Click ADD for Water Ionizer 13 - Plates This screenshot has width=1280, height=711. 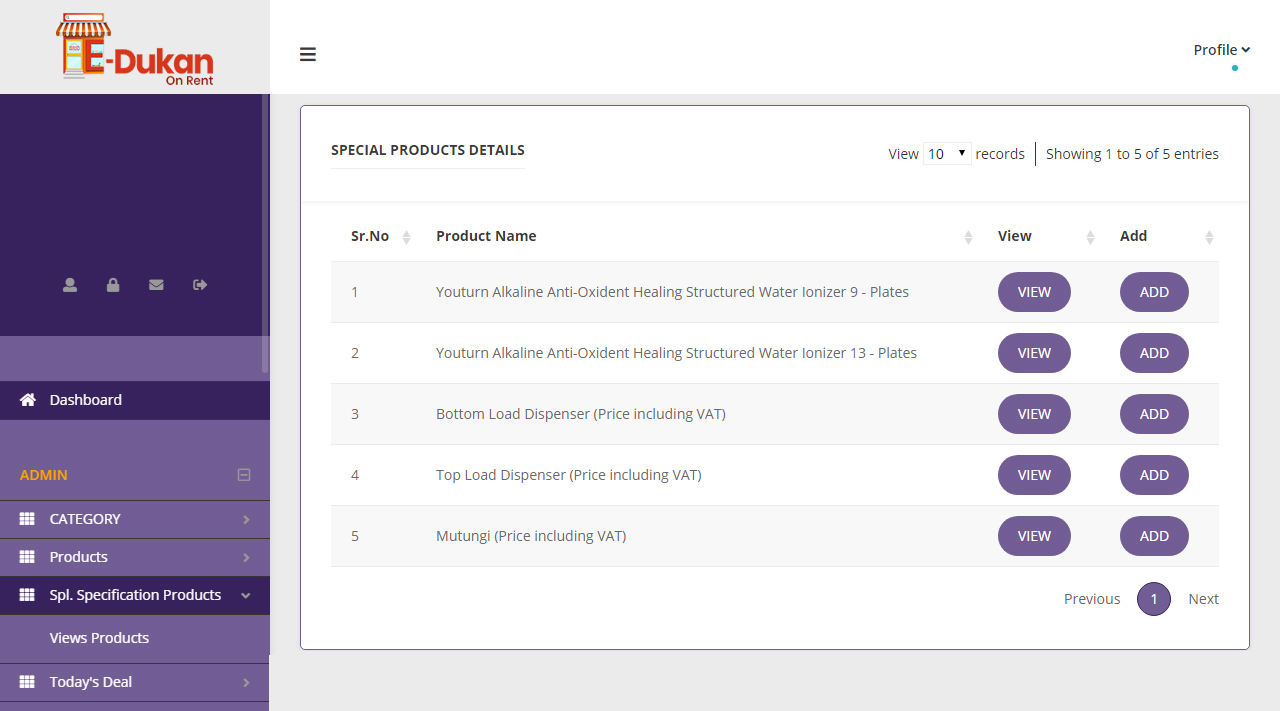coord(1154,353)
